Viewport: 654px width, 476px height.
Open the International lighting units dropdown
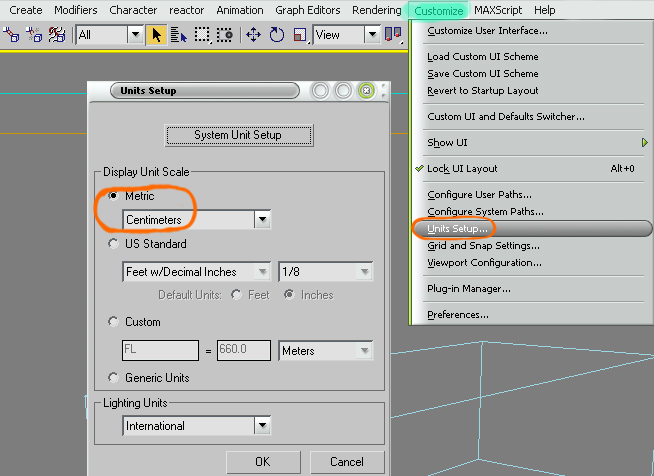pos(262,426)
